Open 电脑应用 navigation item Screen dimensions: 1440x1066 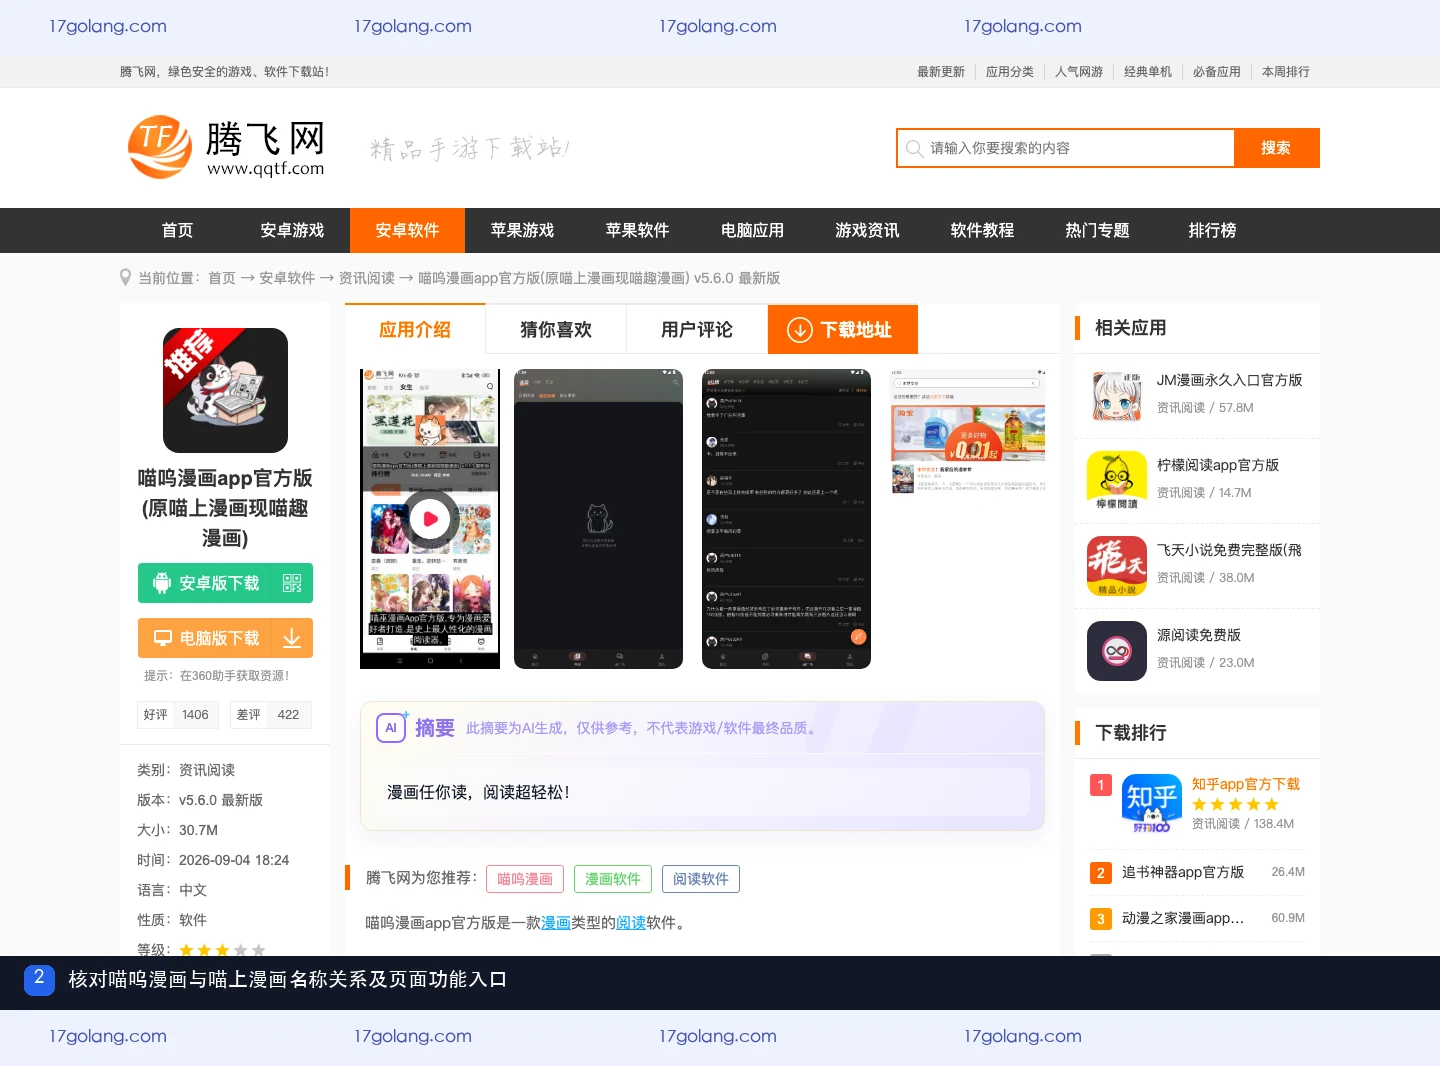pos(752,230)
